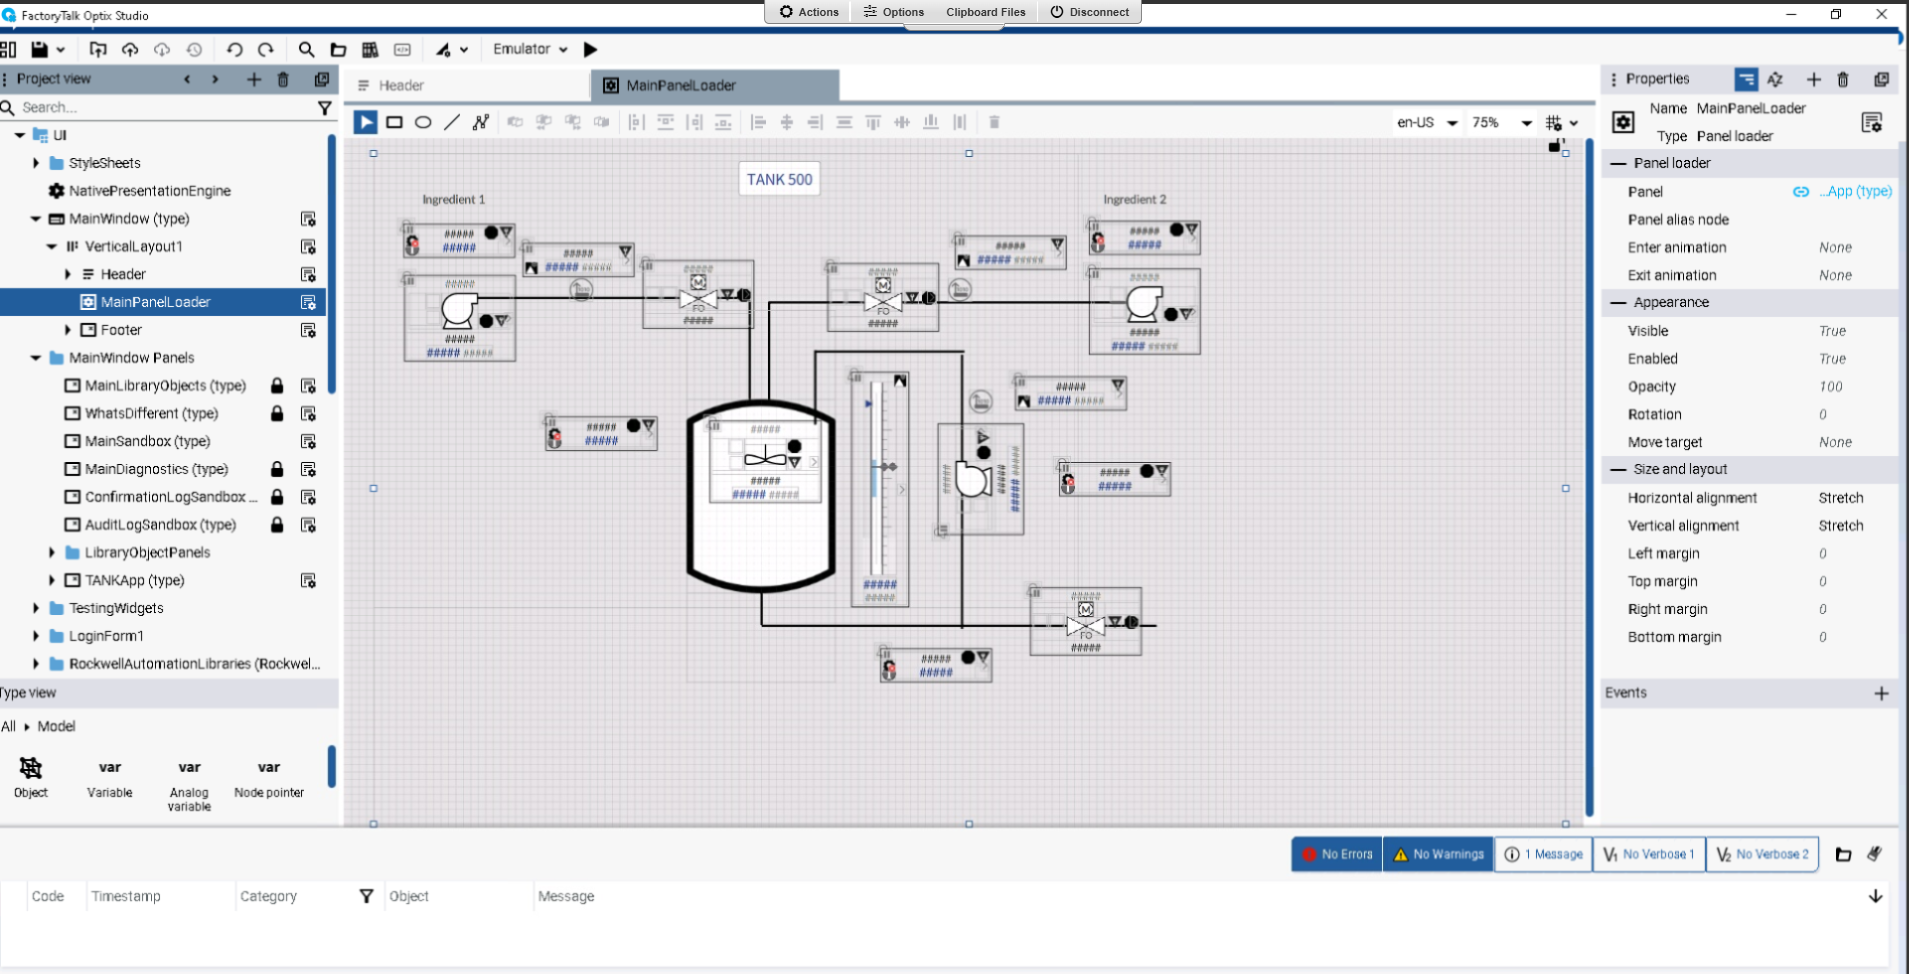Open the Actions menu

(809, 12)
